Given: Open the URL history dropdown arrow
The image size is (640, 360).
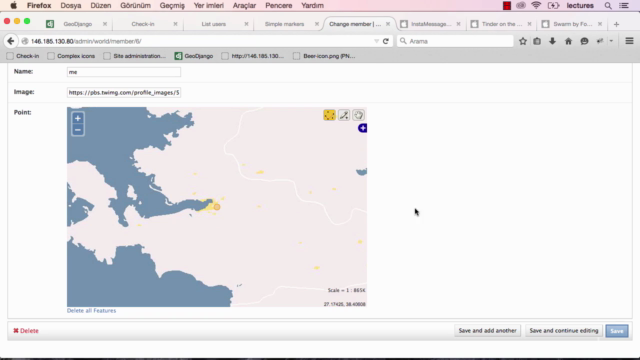Looking at the screenshot, I should point(376,41).
